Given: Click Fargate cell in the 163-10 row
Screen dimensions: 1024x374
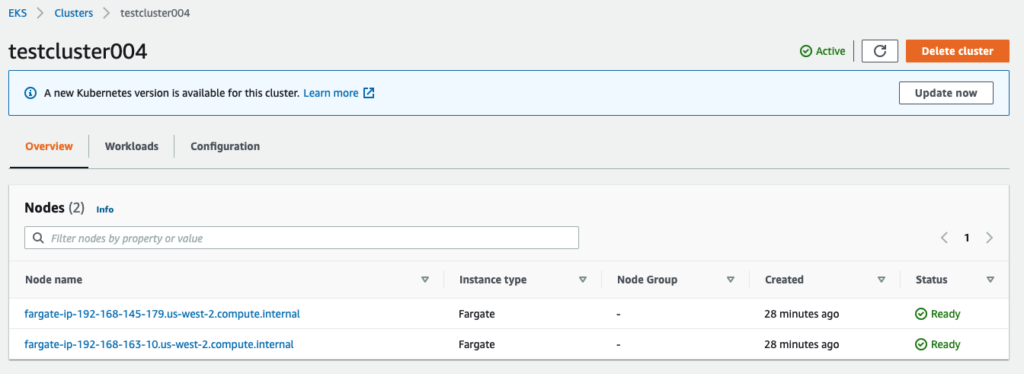Looking at the screenshot, I should coord(477,344).
